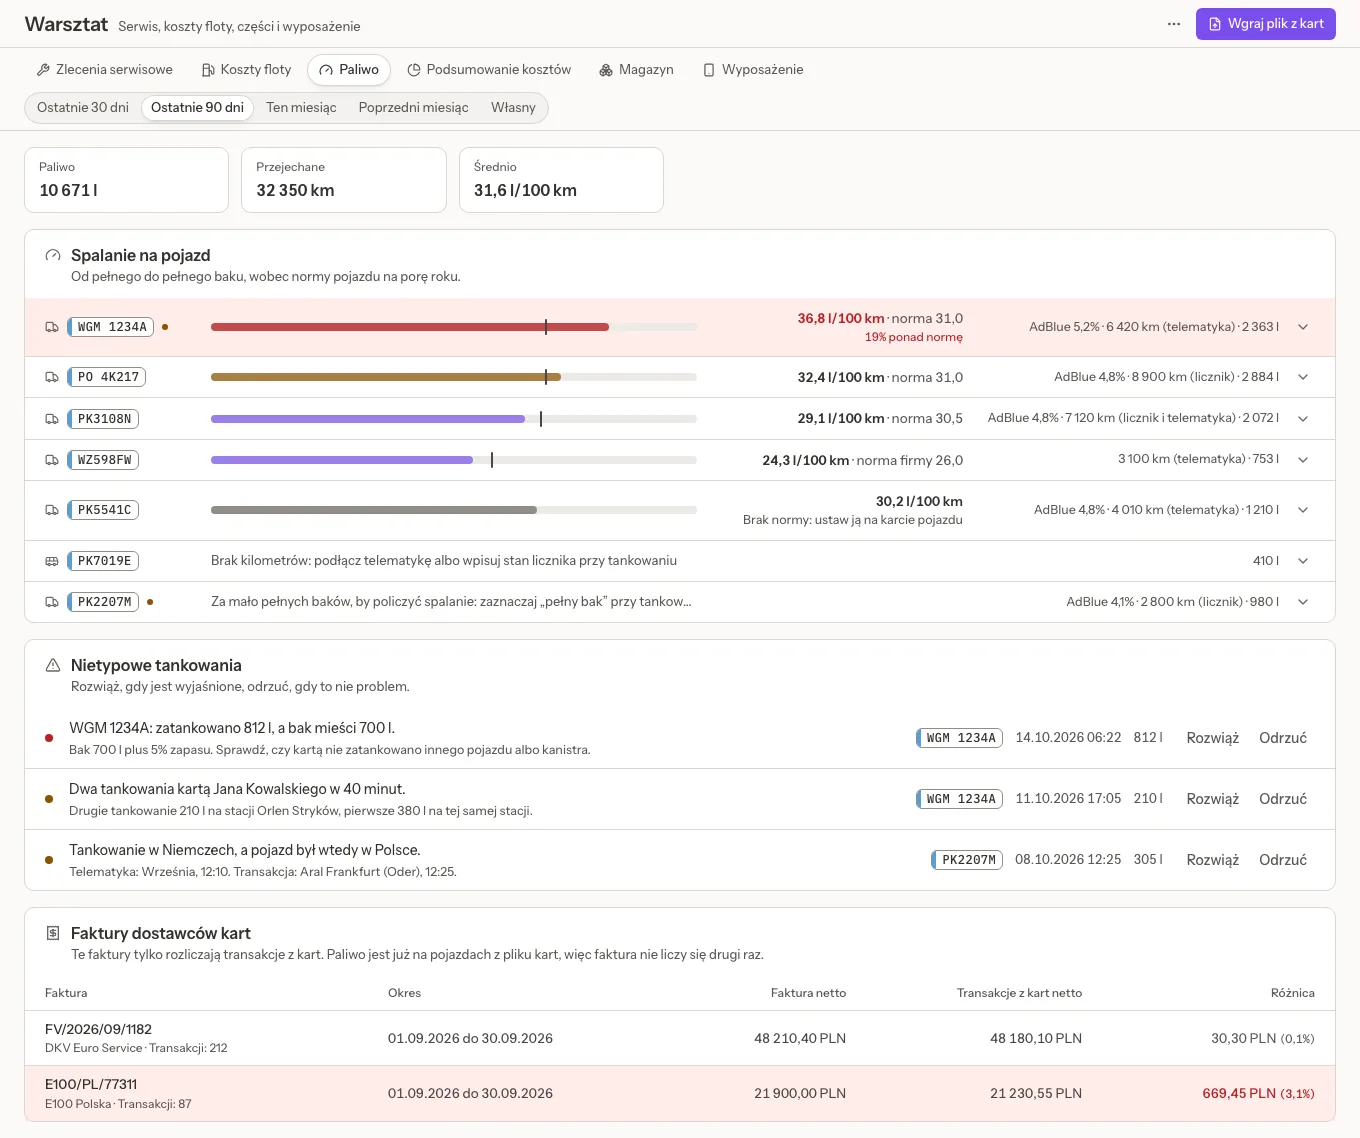
Task: Click the vehicle icon beside PK7019E
Action: click(52, 561)
